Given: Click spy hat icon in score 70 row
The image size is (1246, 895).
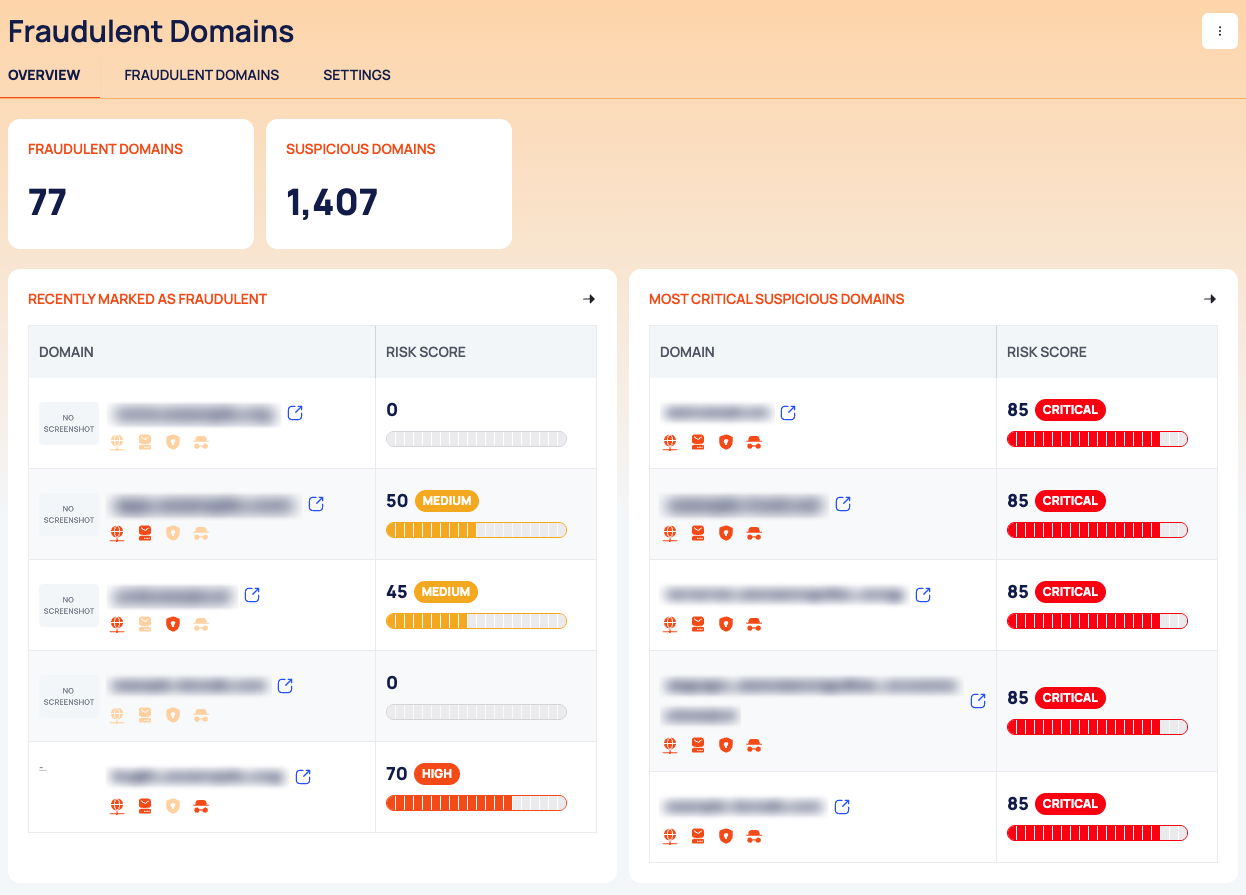Looking at the screenshot, I should pyautogui.click(x=201, y=806).
